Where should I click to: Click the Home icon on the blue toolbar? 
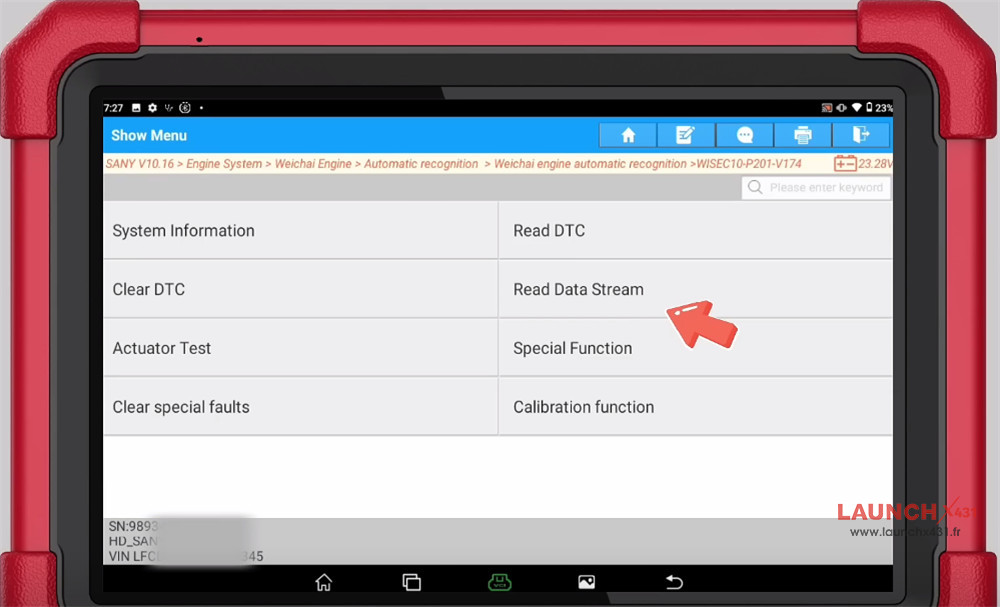click(x=627, y=135)
